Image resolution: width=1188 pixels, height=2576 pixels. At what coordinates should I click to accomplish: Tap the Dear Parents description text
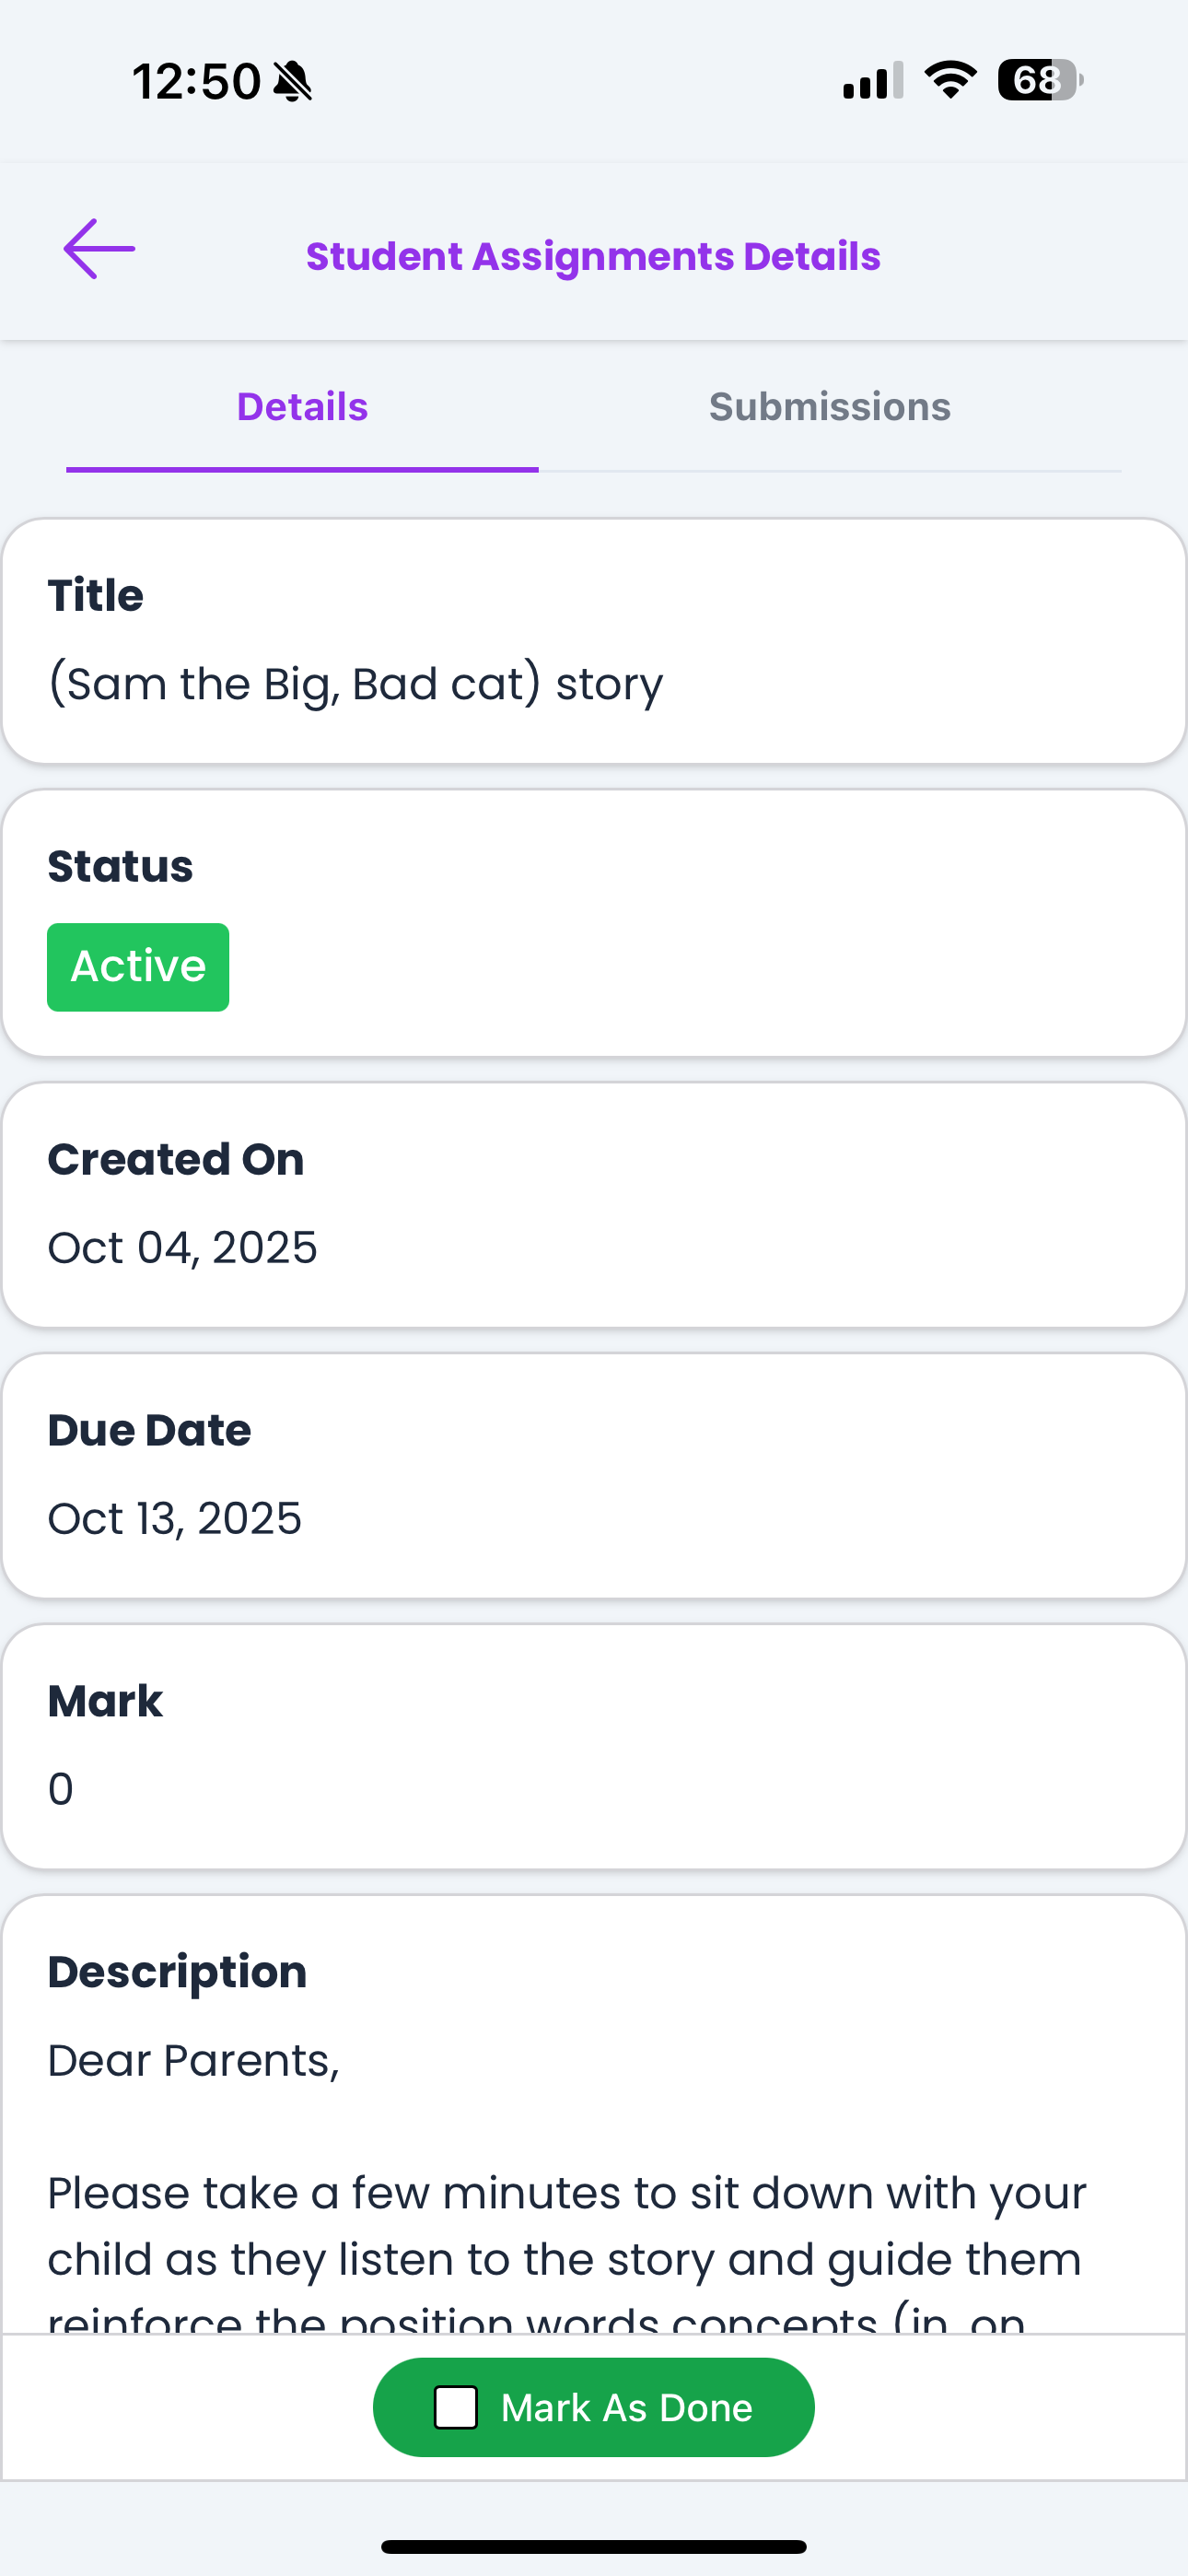(x=194, y=2061)
